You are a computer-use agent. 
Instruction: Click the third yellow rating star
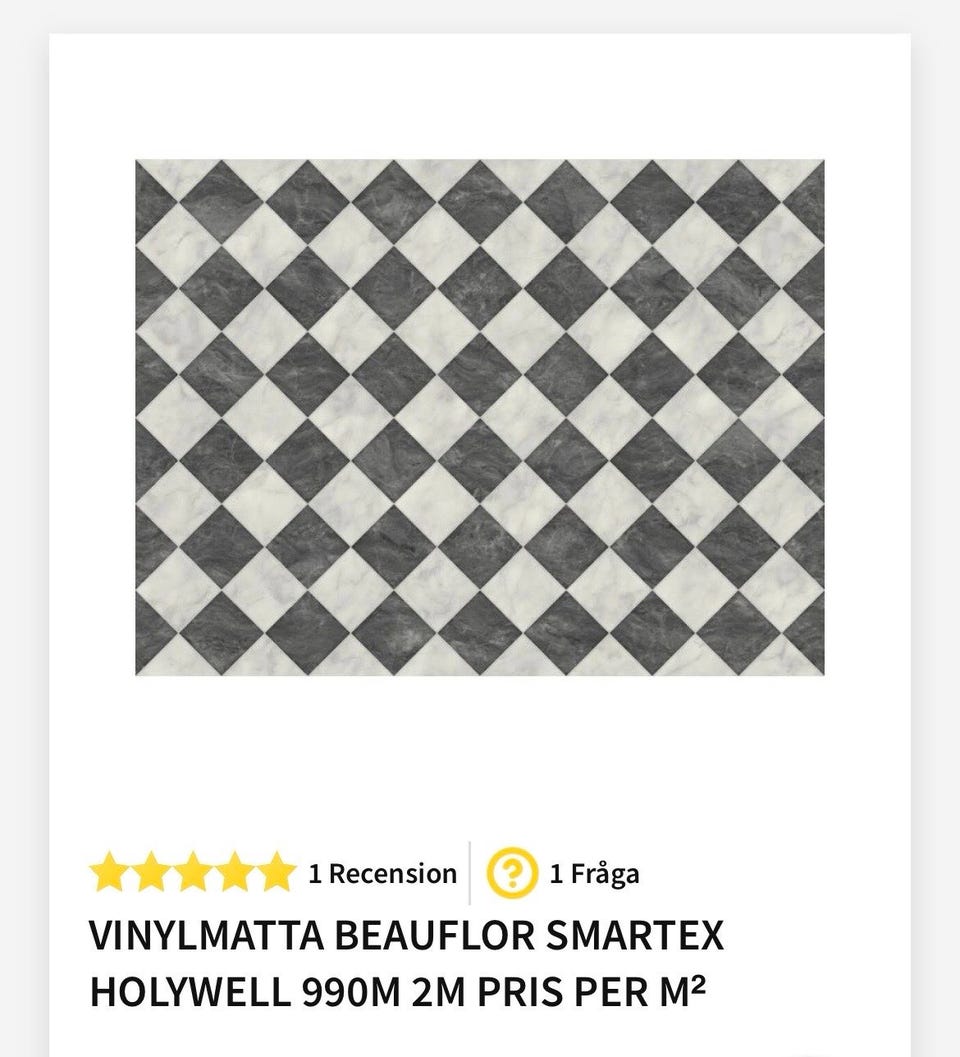pyautogui.click(x=192, y=872)
